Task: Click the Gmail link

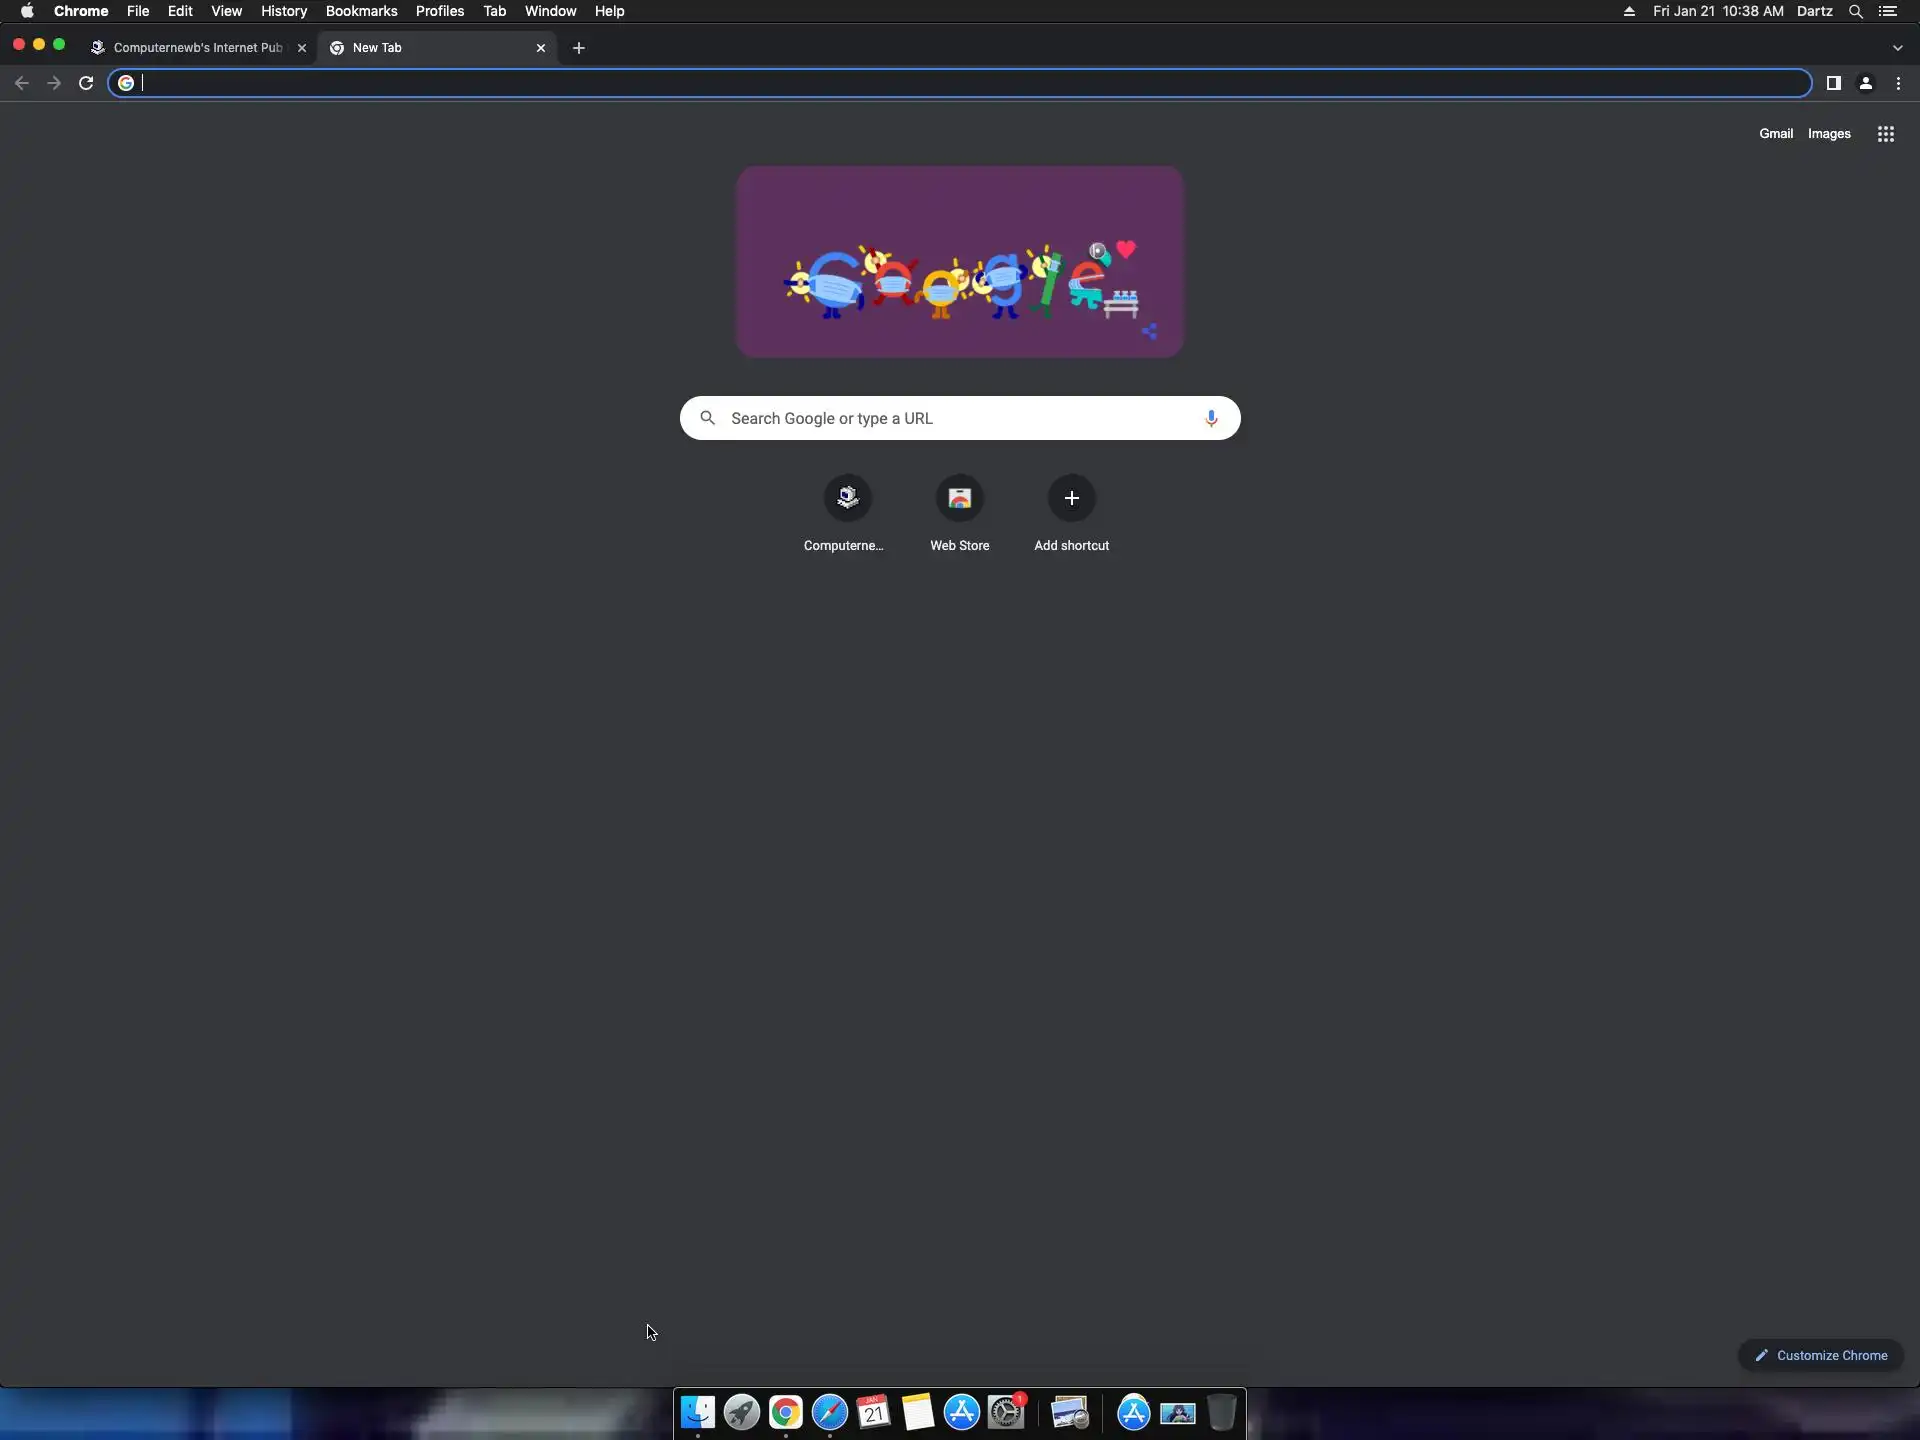Action: (1775, 134)
